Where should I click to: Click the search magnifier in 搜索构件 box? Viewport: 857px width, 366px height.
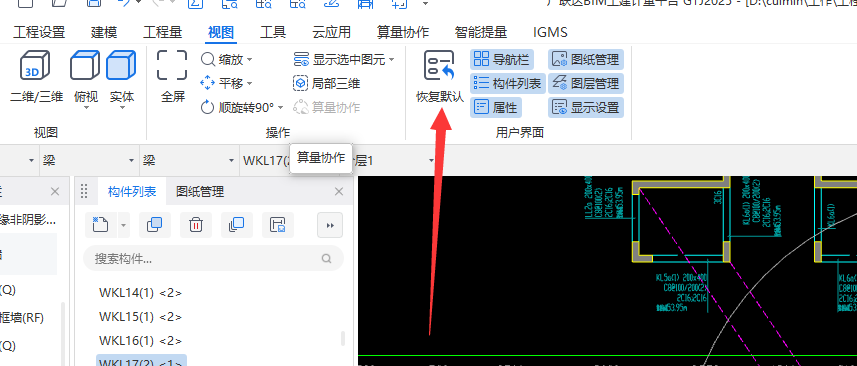coord(327,258)
